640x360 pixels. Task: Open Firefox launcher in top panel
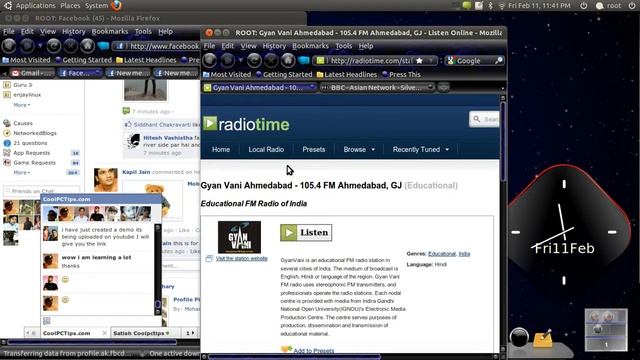116,5
